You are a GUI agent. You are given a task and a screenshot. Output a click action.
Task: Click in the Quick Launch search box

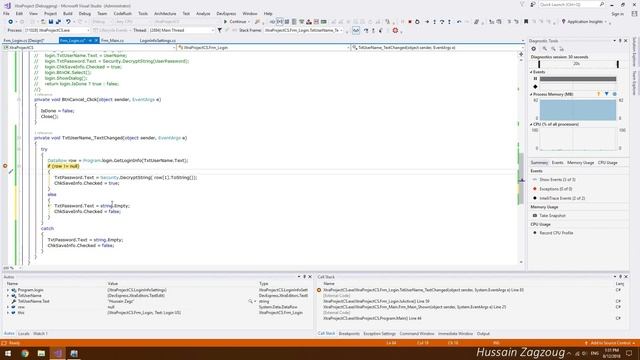pos(571,4)
